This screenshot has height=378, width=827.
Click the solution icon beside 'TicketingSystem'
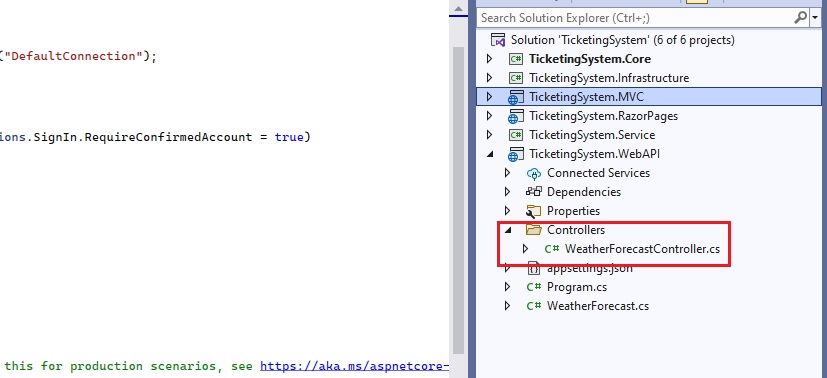click(498, 40)
